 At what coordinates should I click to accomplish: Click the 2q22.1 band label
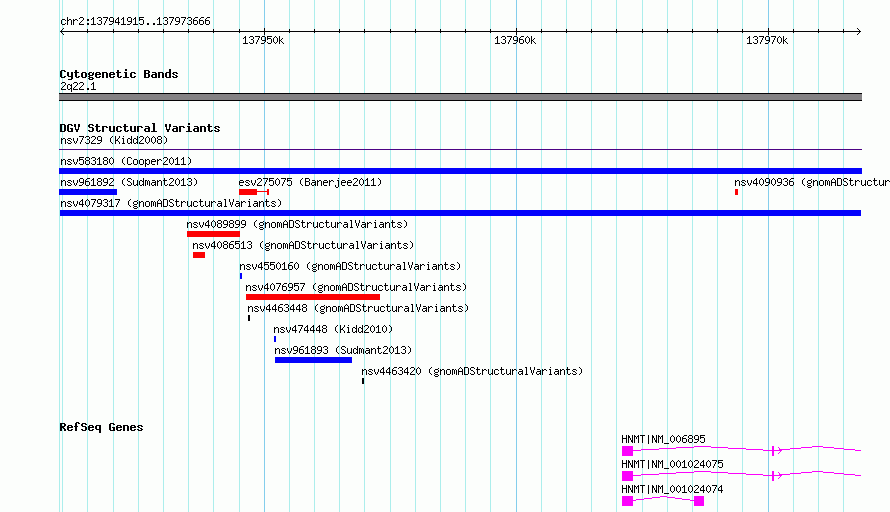[78, 86]
